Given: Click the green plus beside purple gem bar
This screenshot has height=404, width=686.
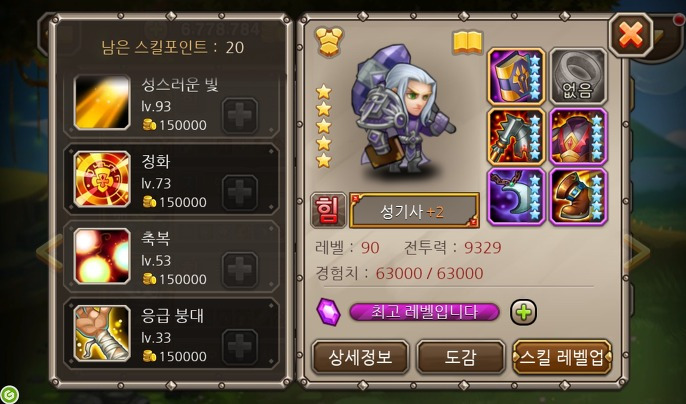Looking at the screenshot, I should click(x=523, y=312).
